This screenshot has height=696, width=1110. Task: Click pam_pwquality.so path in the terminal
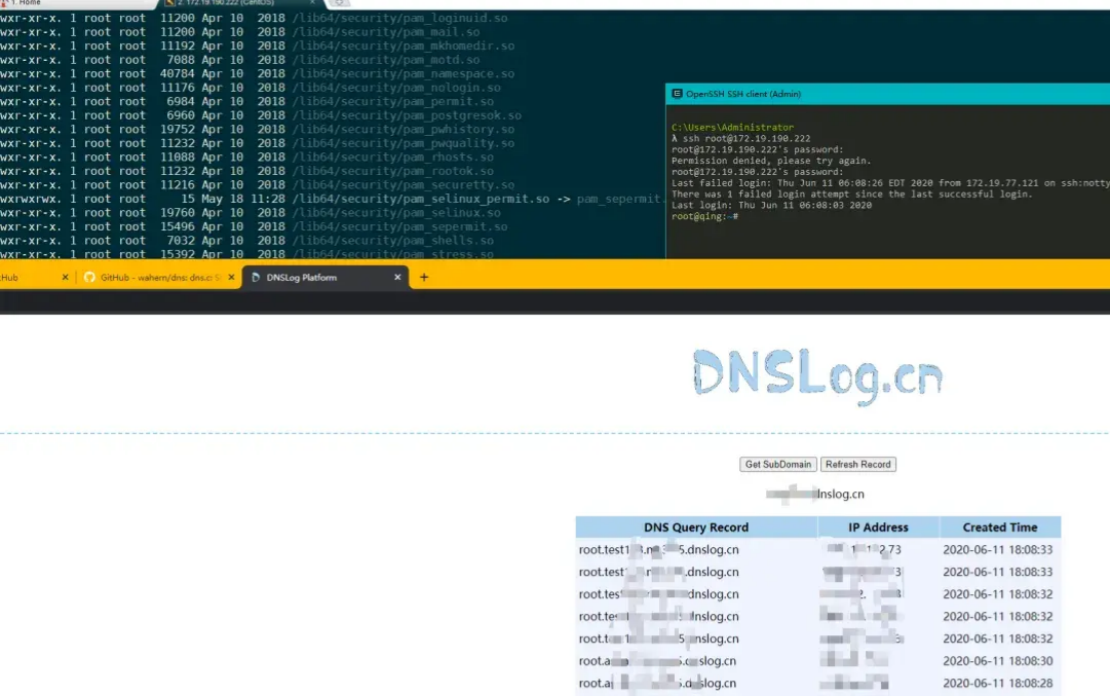[x=404, y=143]
